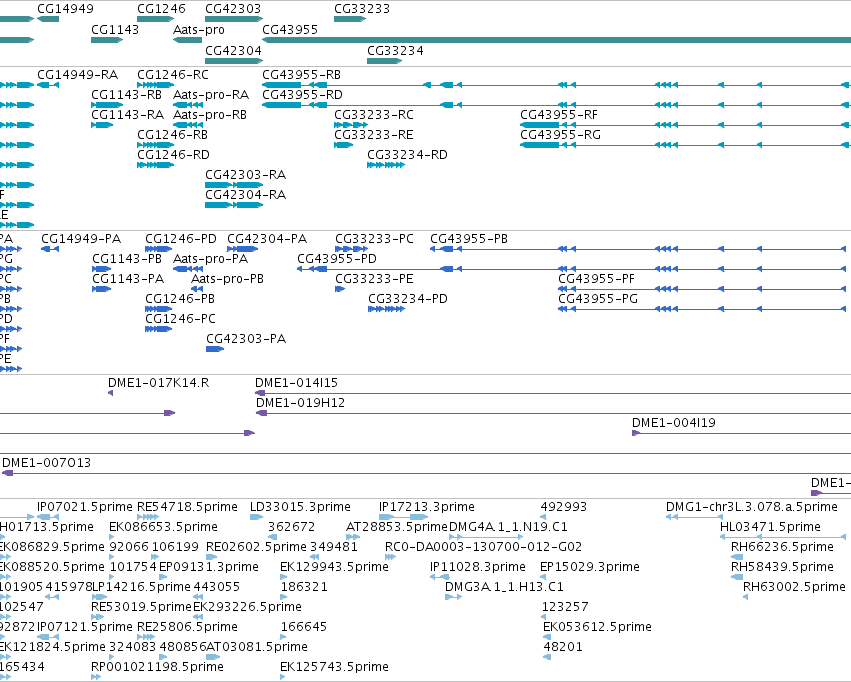Click EST HL03471.5prime label
851x682 pixels.
click(x=770, y=527)
